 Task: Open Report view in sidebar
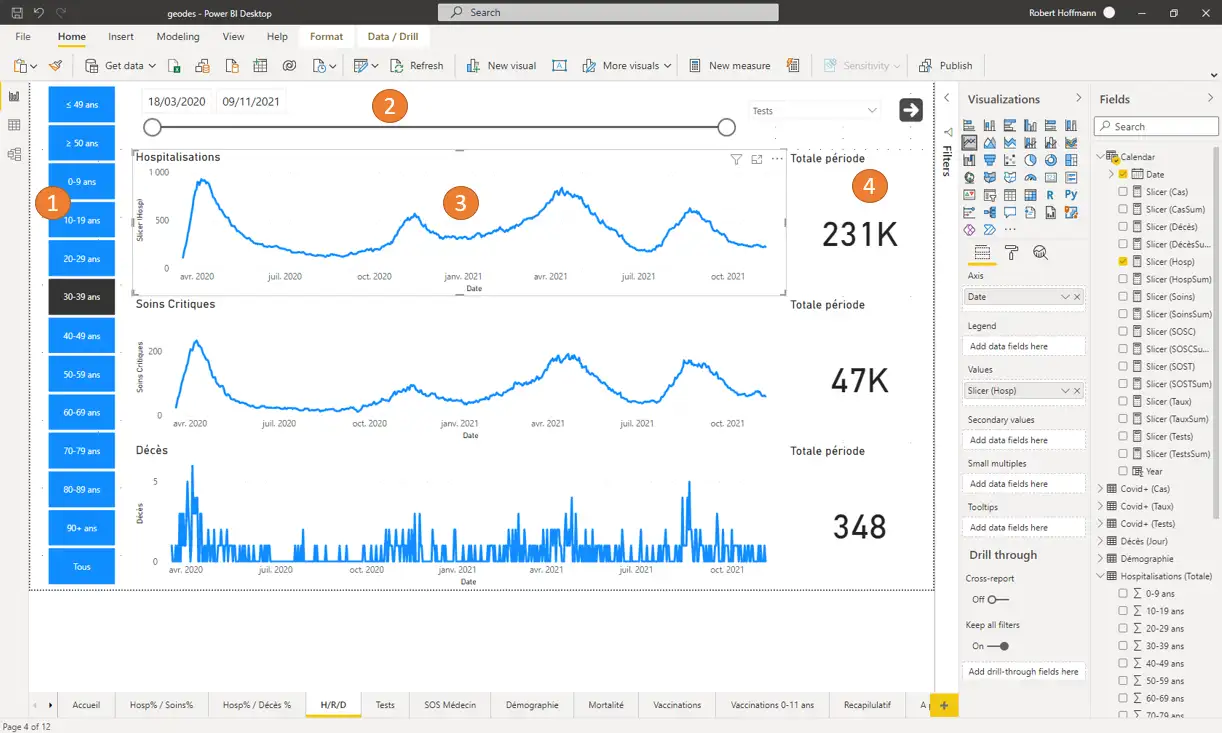[14, 96]
